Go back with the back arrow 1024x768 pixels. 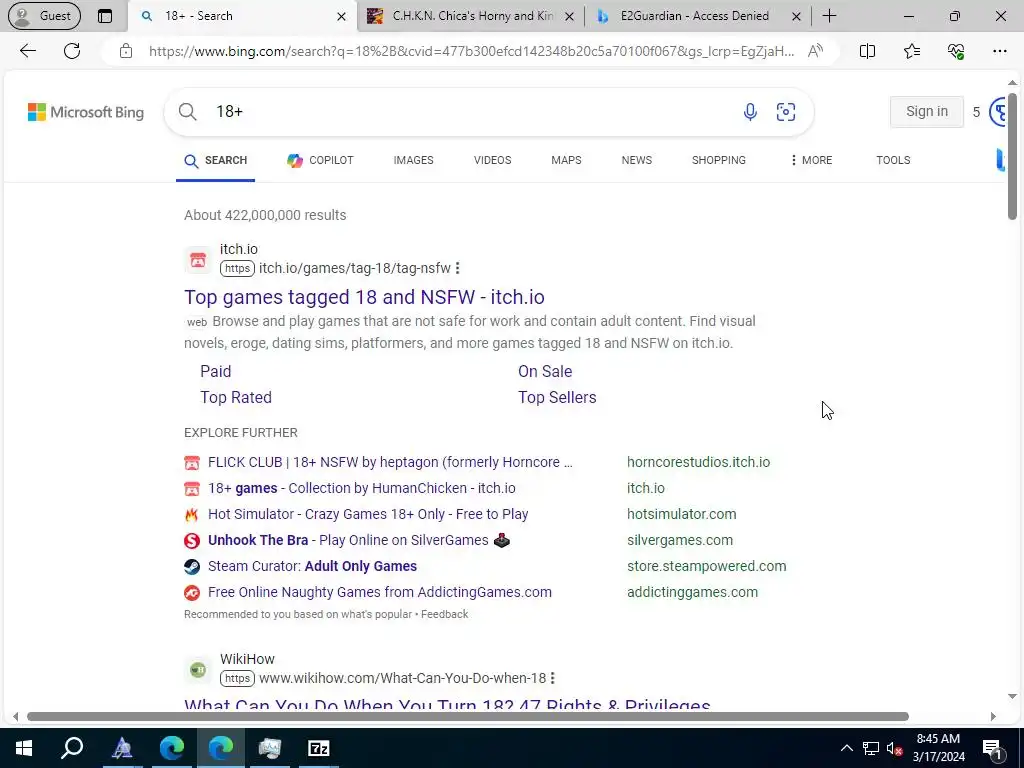point(28,51)
